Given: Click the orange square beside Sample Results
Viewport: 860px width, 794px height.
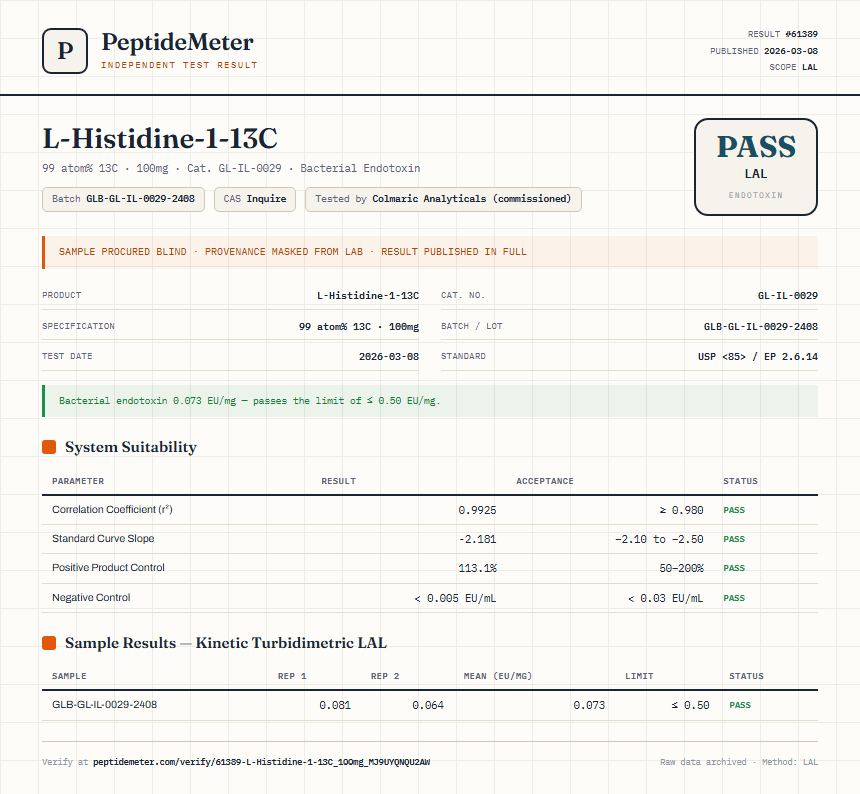Looking at the screenshot, I should click(49, 643).
